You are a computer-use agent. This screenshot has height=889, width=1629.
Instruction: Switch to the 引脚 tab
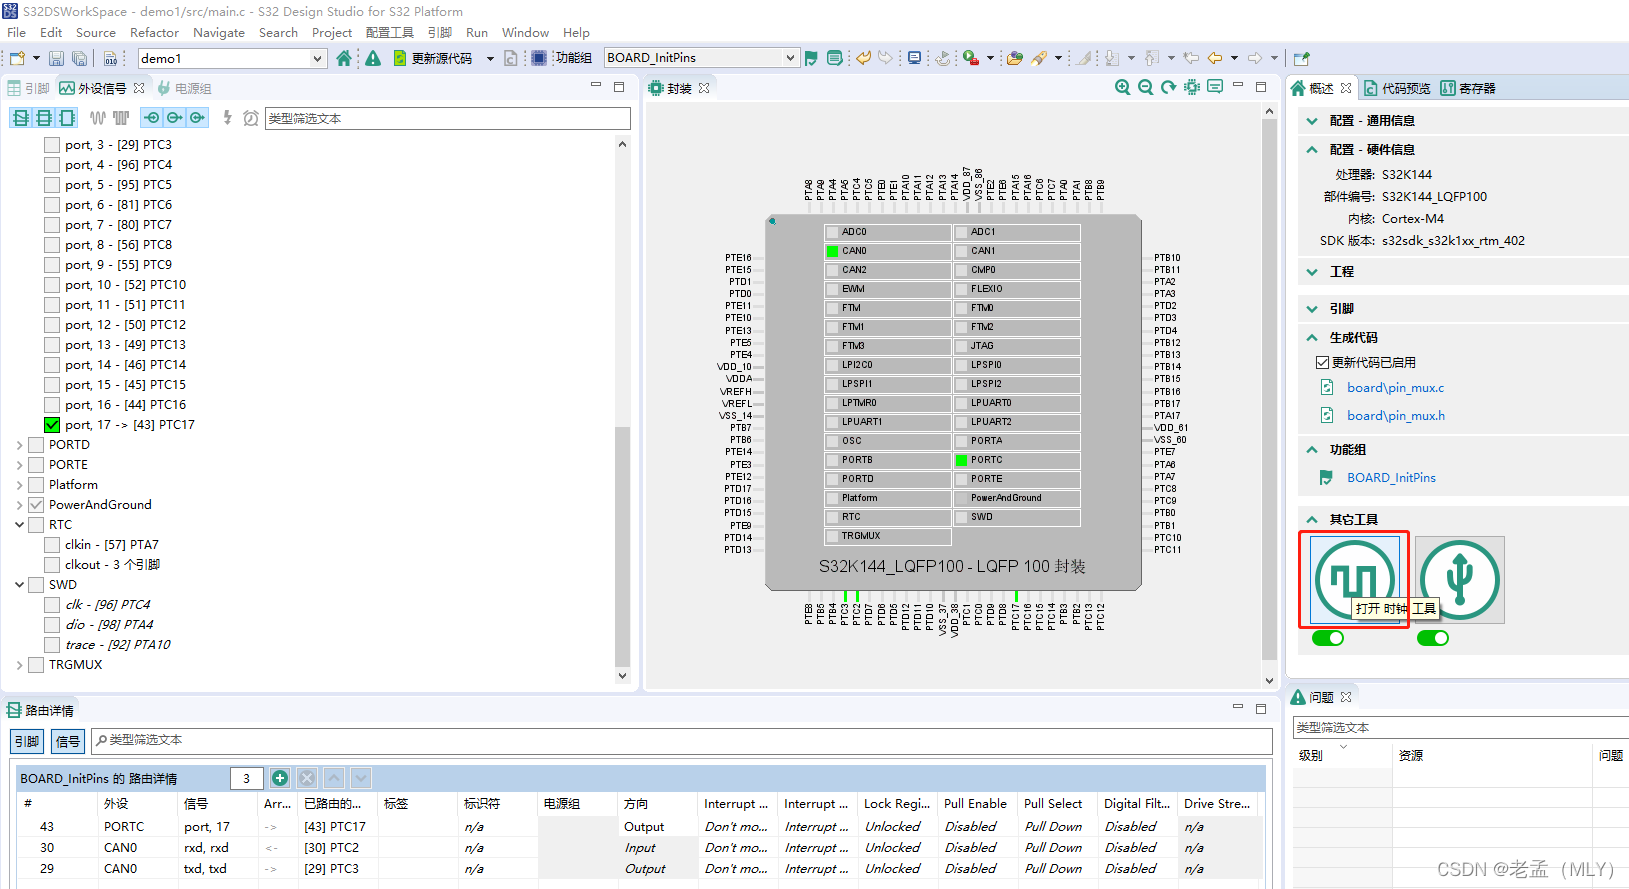click(28, 88)
